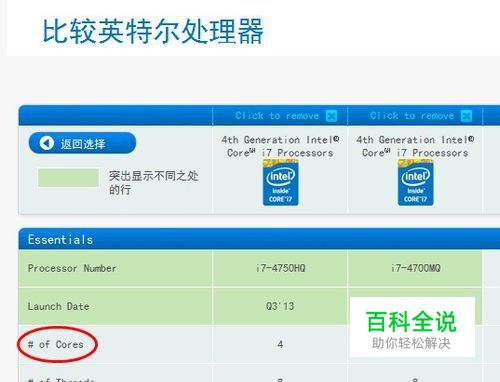Remove the i7-4750HQ column via X icon

click(331, 116)
